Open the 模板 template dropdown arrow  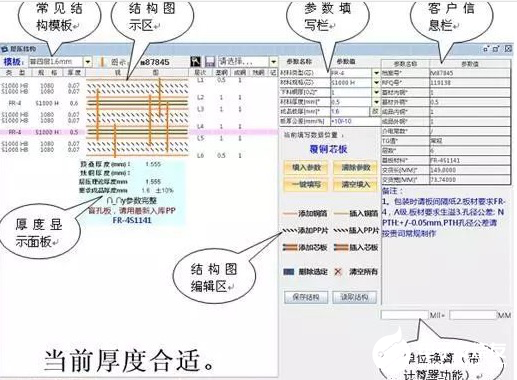coord(87,62)
